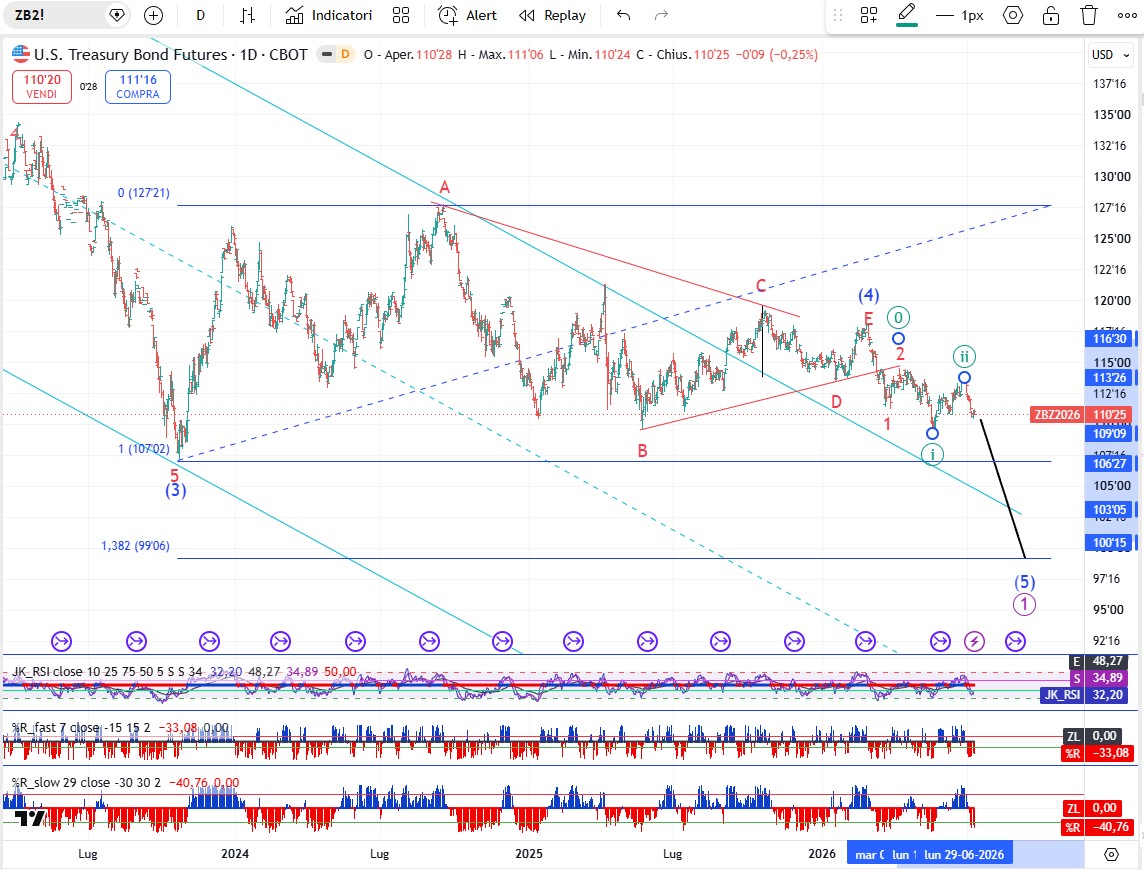The image size is (1144, 870).
Task: Open drawing settings hexagon icon
Action: [1013, 15]
